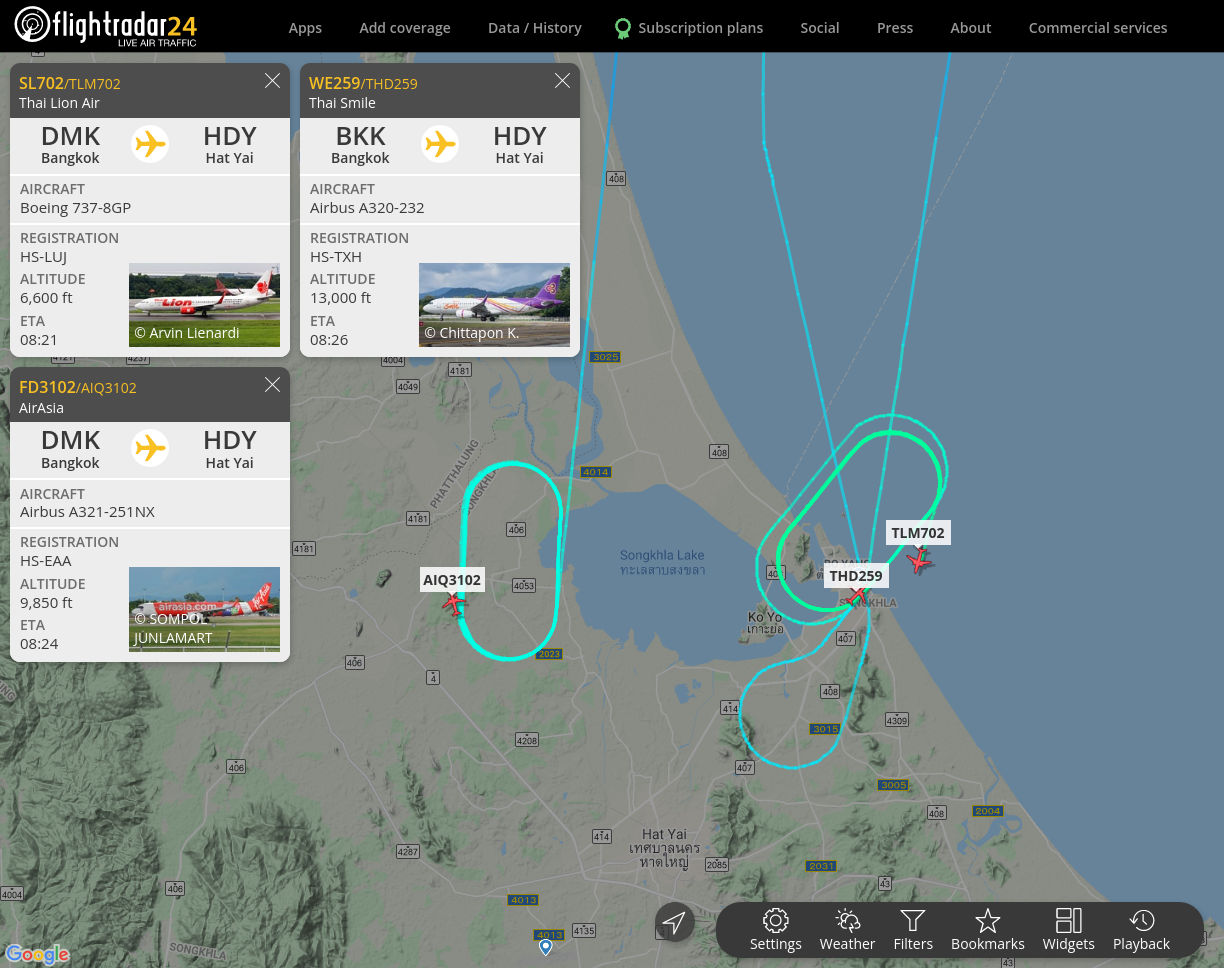Image resolution: width=1224 pixels, height=968 pixels.
Task: Open the About menu
Action: click(x=971, y=28)
